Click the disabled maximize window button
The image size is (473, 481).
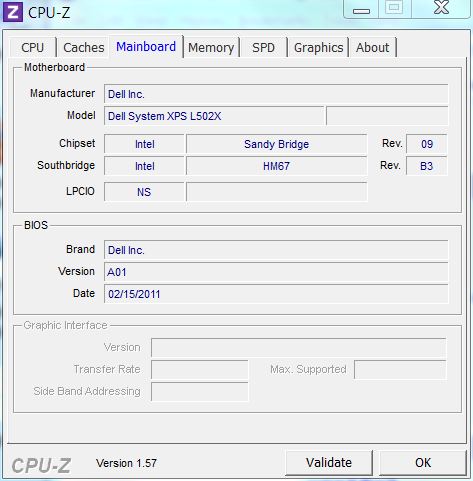pos(395,9)
